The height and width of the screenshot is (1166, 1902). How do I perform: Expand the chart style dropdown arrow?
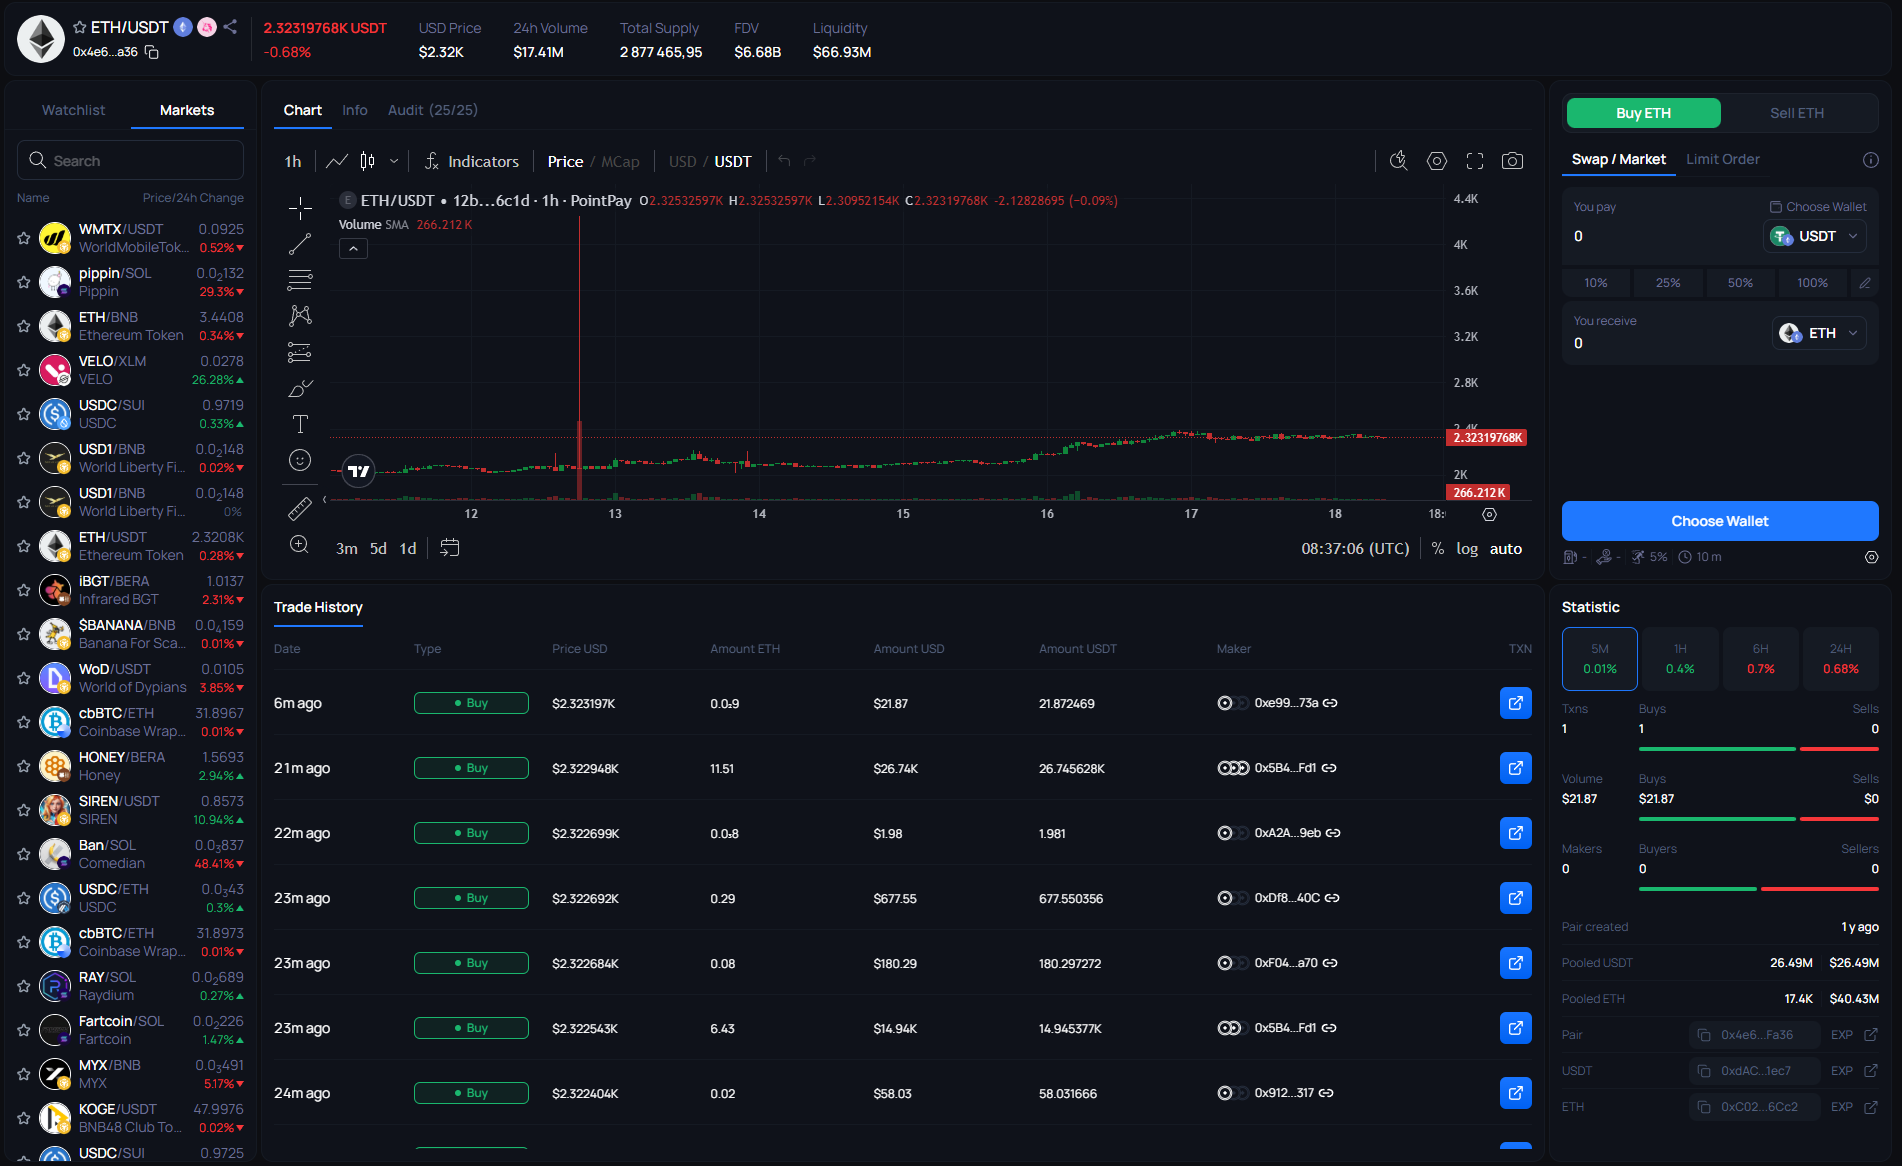(394, 161)
